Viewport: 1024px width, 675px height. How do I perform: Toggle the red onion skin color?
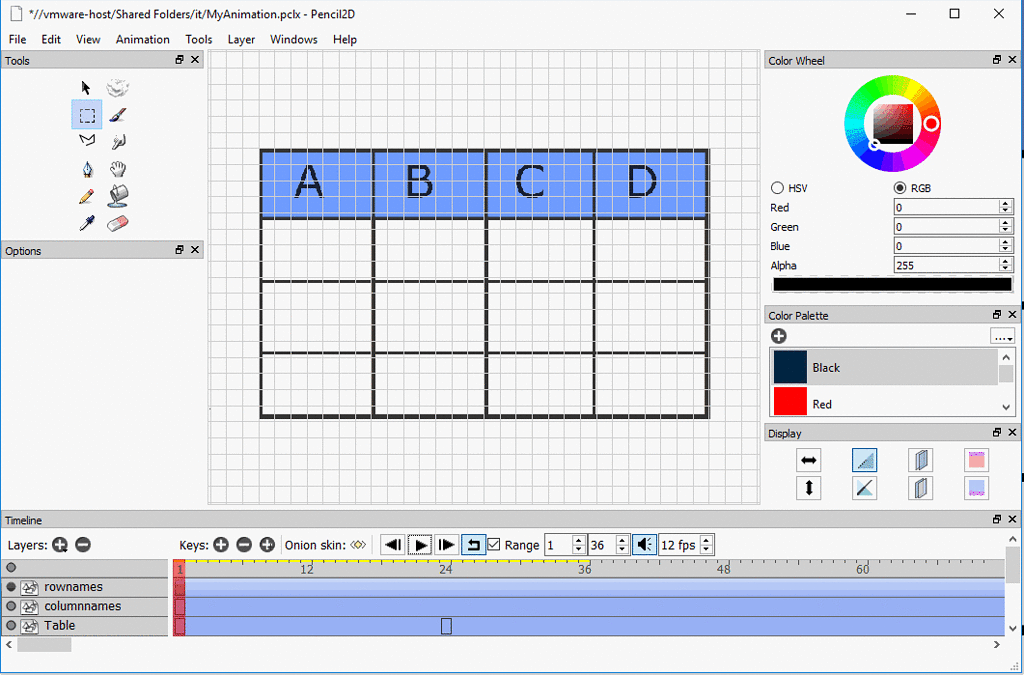(976, 460)
